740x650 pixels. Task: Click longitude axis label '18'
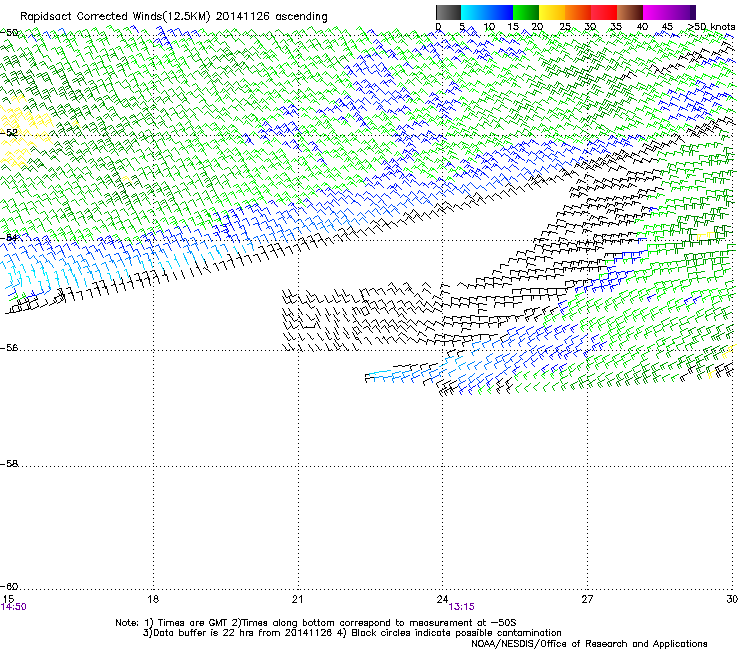[153, 599]
